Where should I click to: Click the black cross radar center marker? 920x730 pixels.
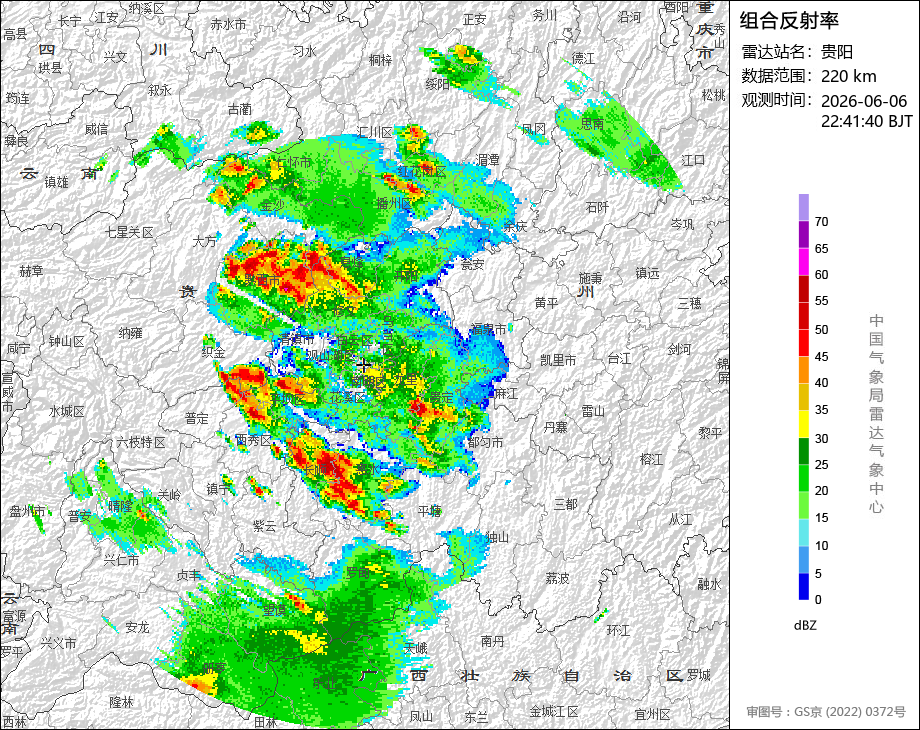point(363,366)
